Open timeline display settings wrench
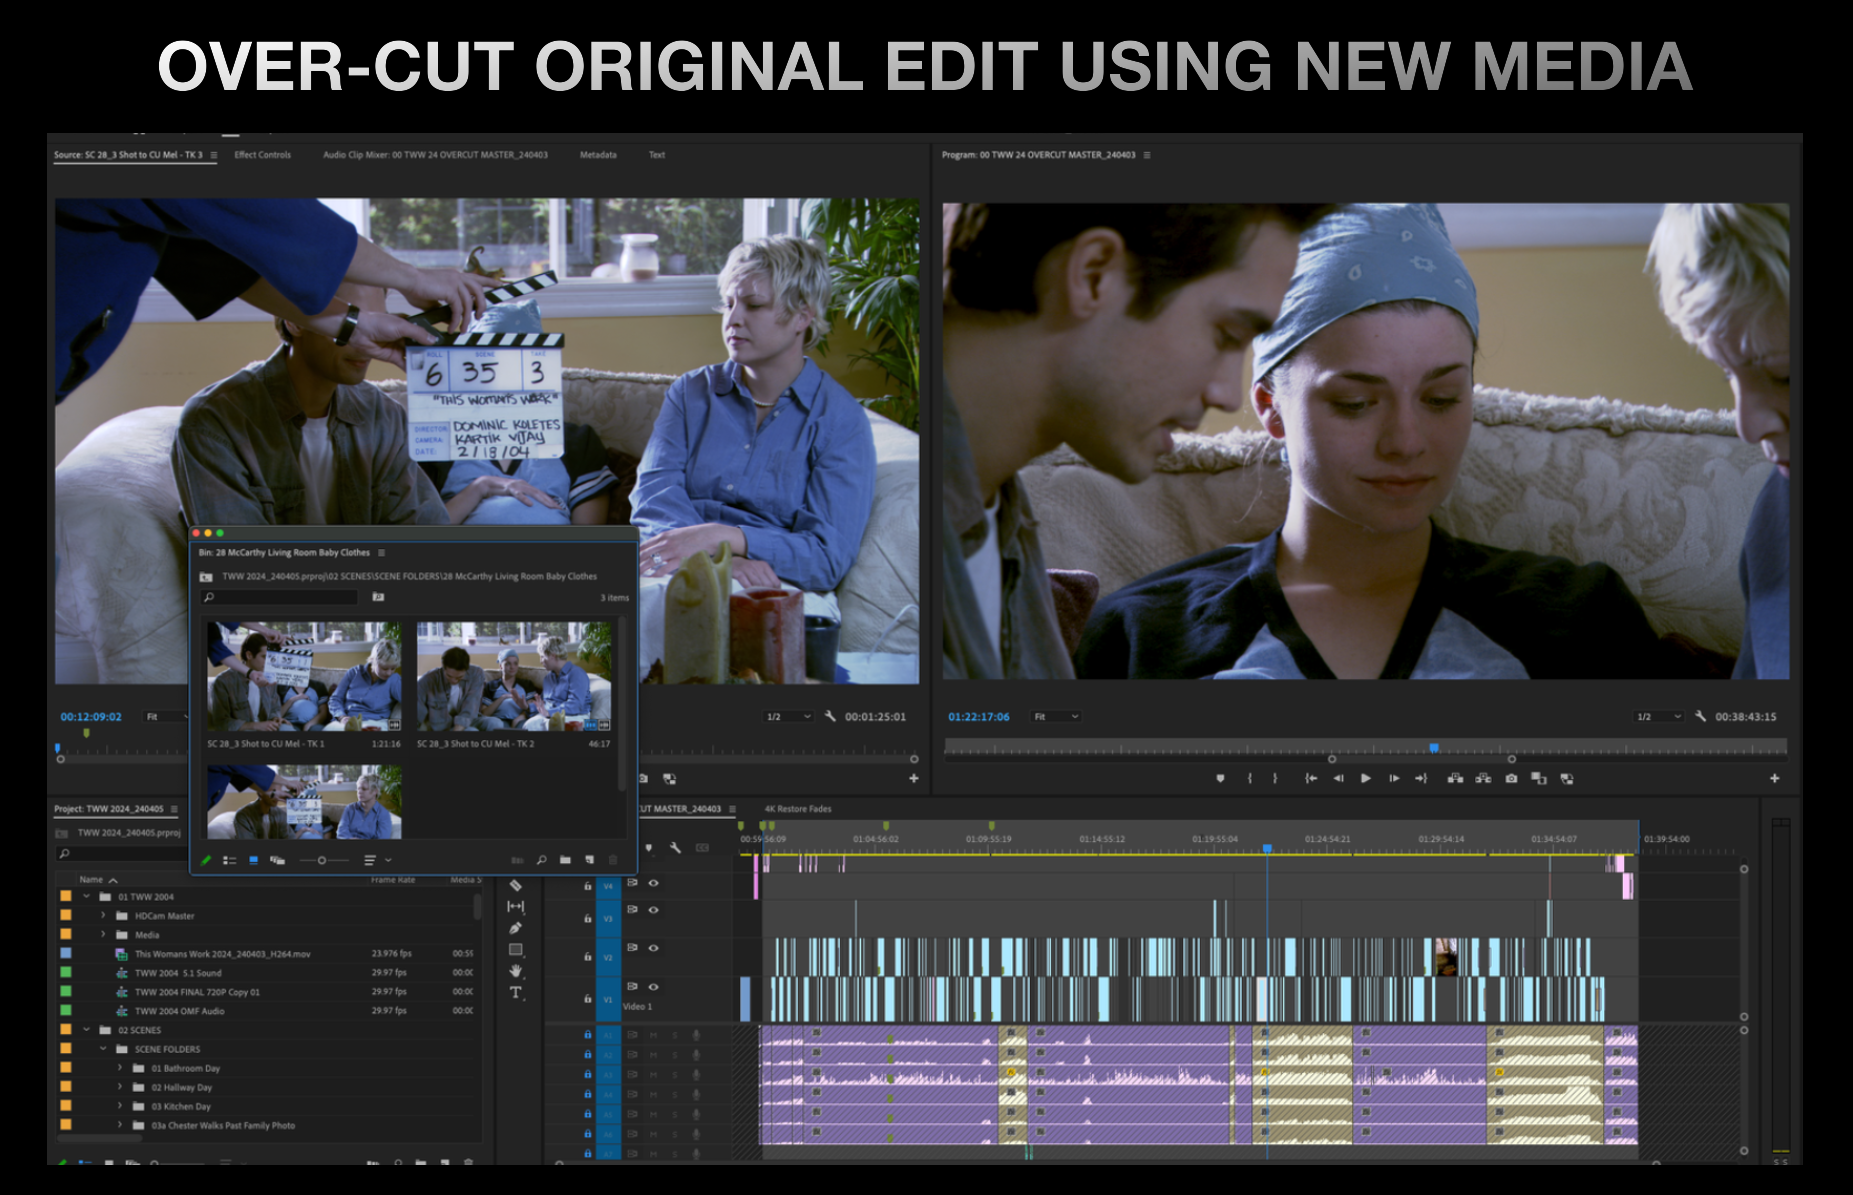 click(x=675, y=848)
